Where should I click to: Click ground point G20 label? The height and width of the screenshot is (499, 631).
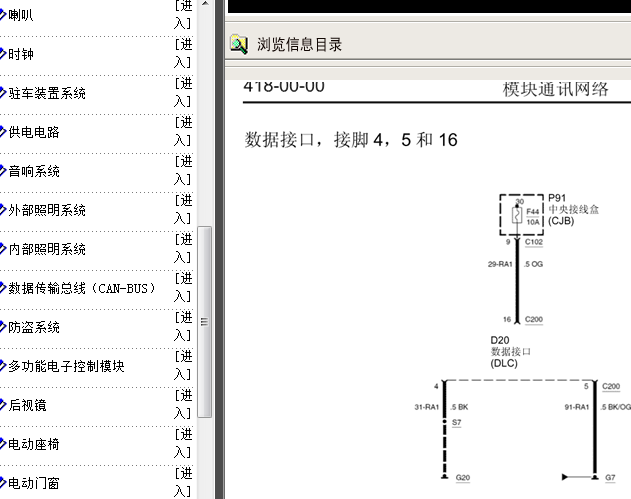[463, 478]
